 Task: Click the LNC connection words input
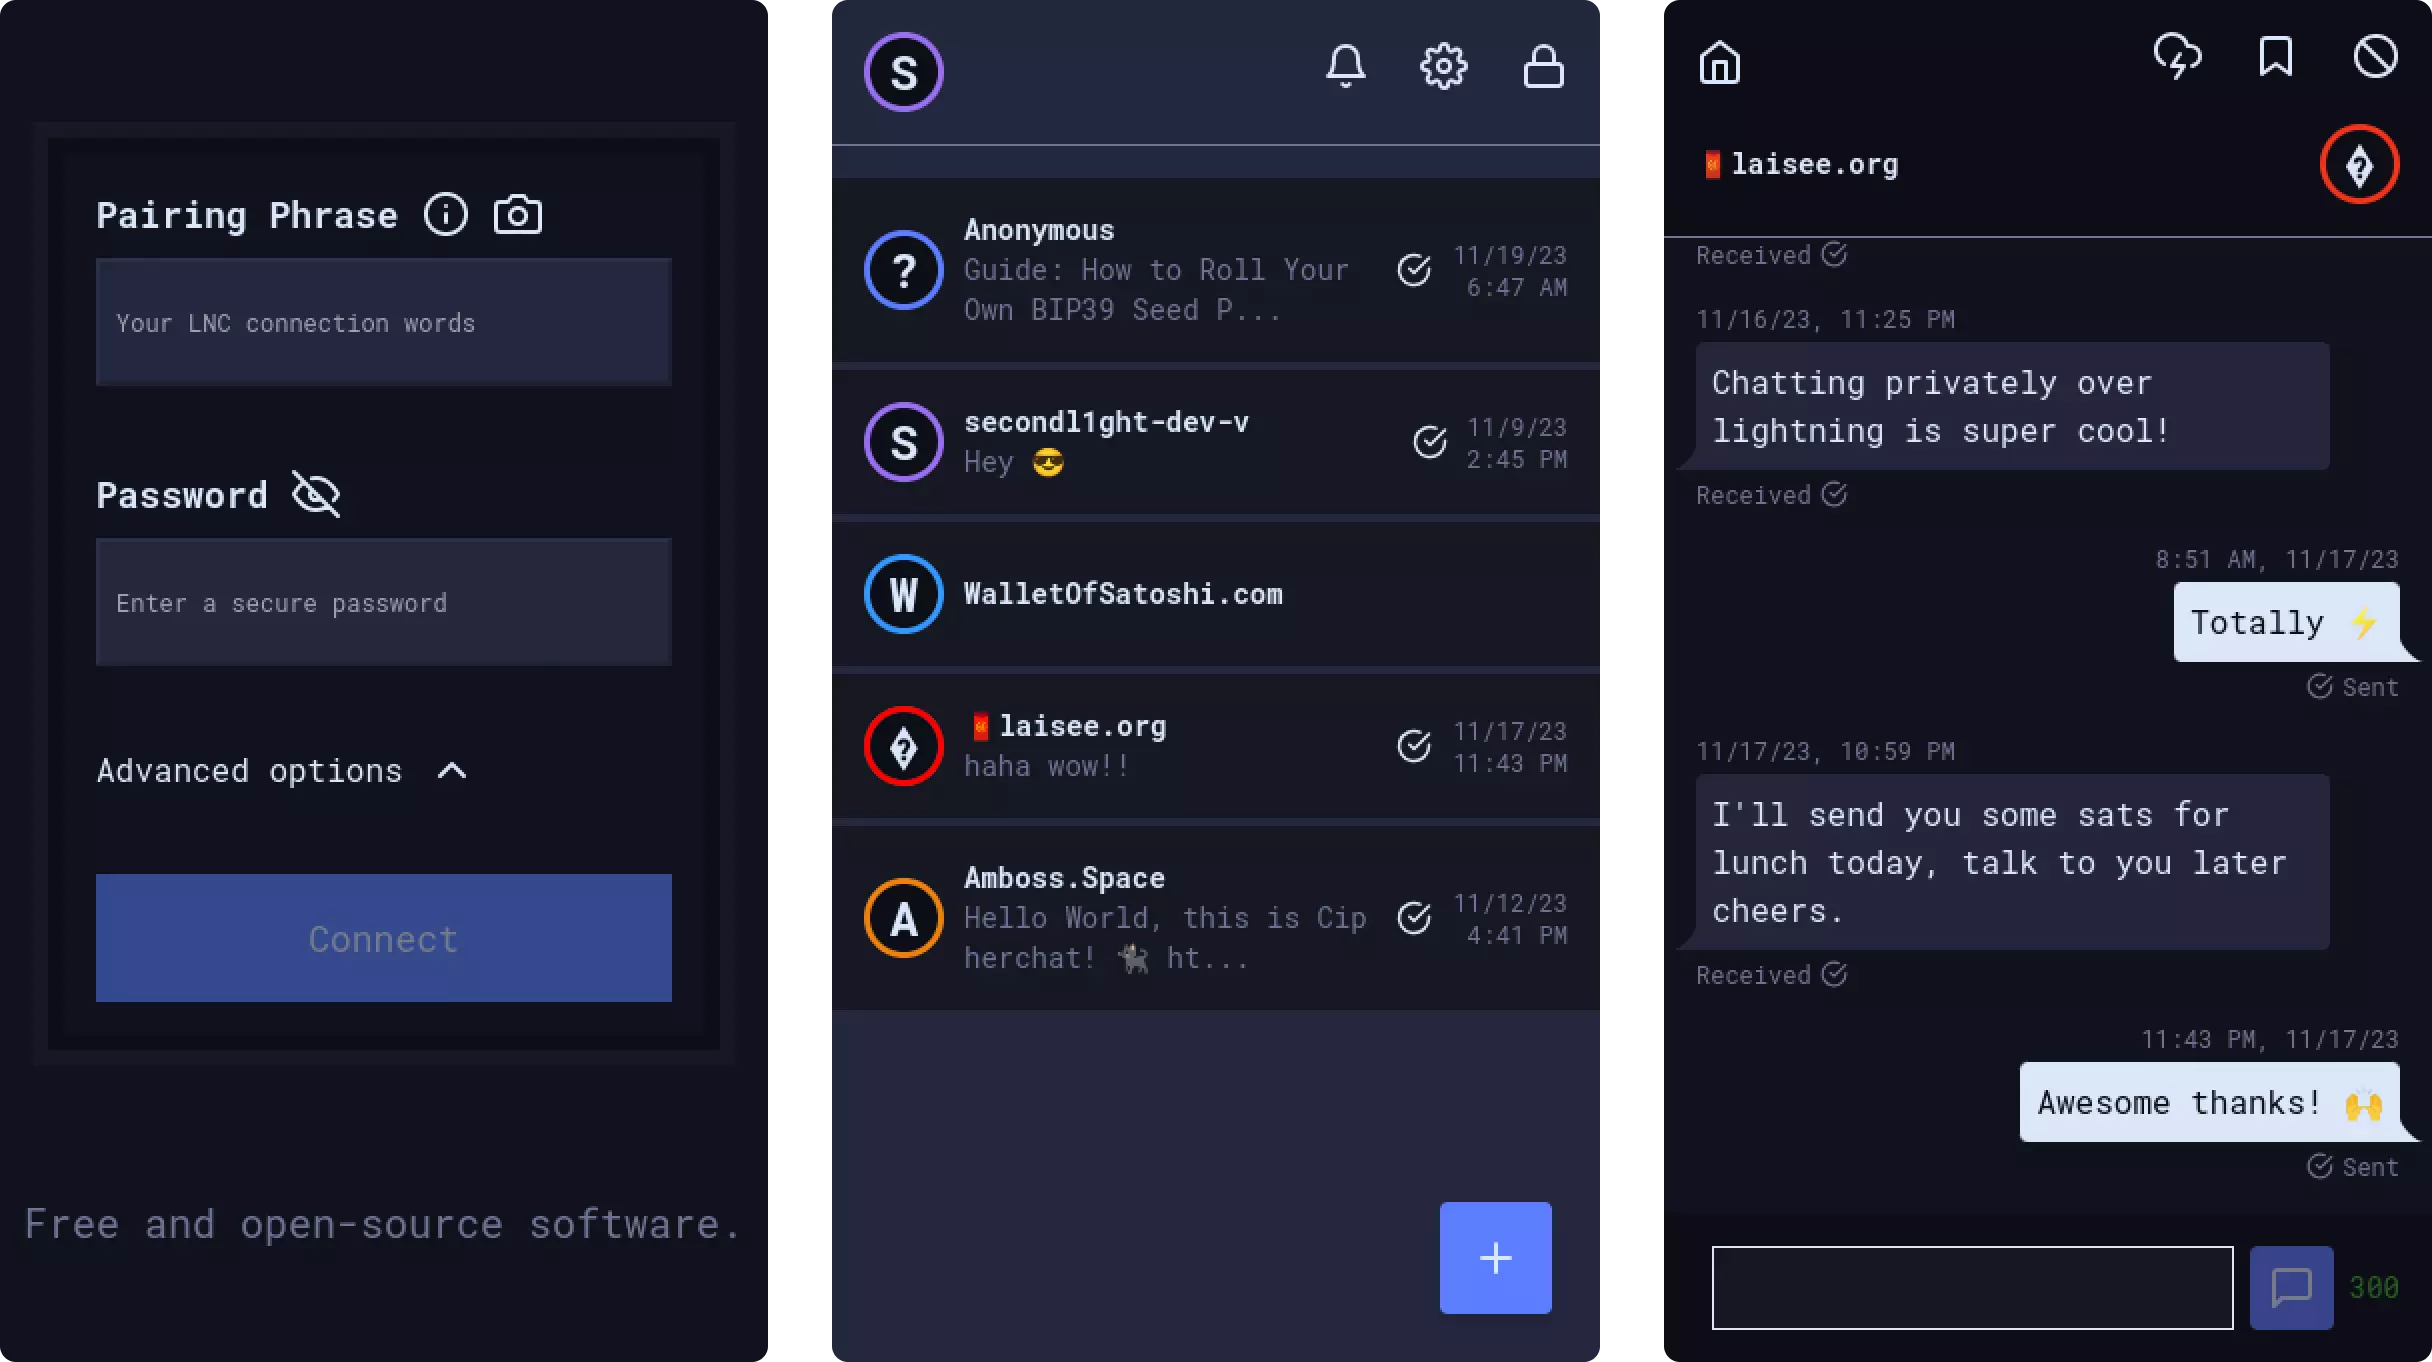[383, 322]
